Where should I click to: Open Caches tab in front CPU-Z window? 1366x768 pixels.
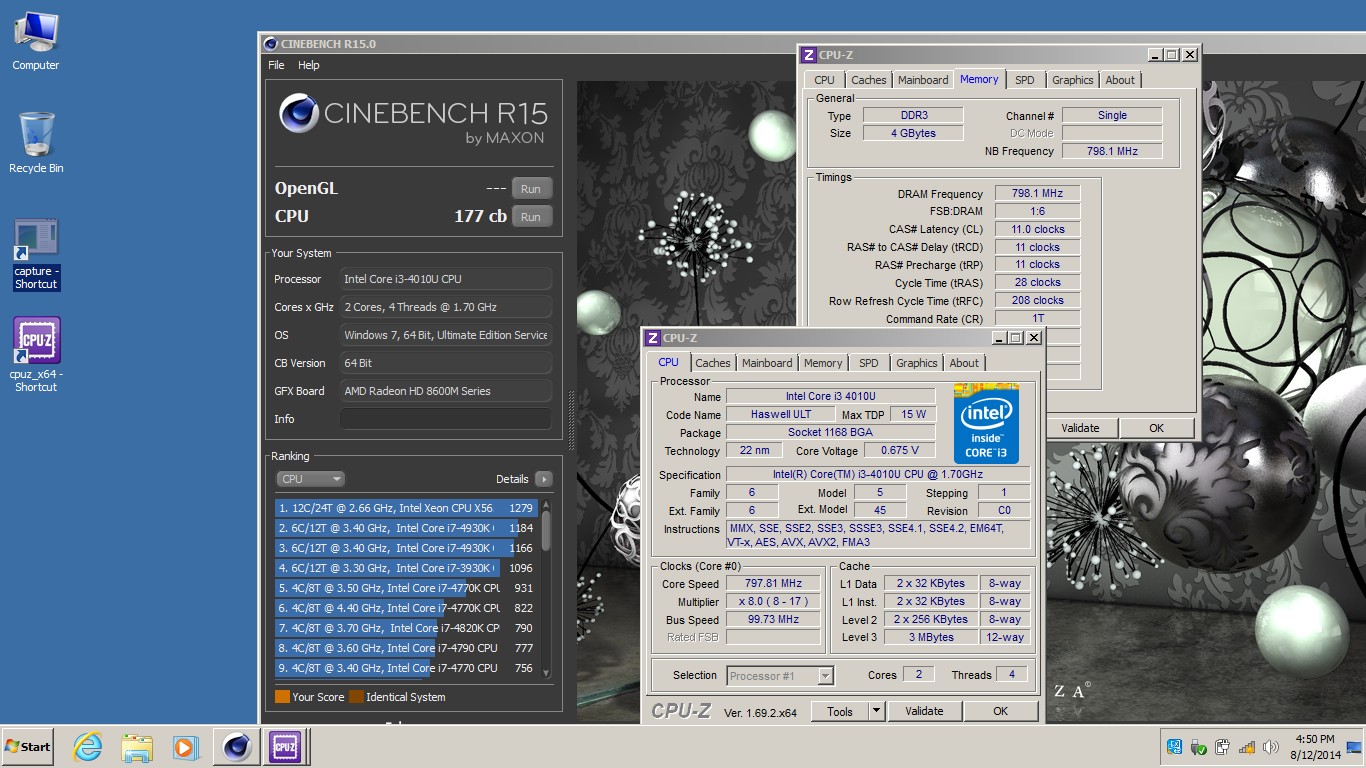(x=713, y=363)
